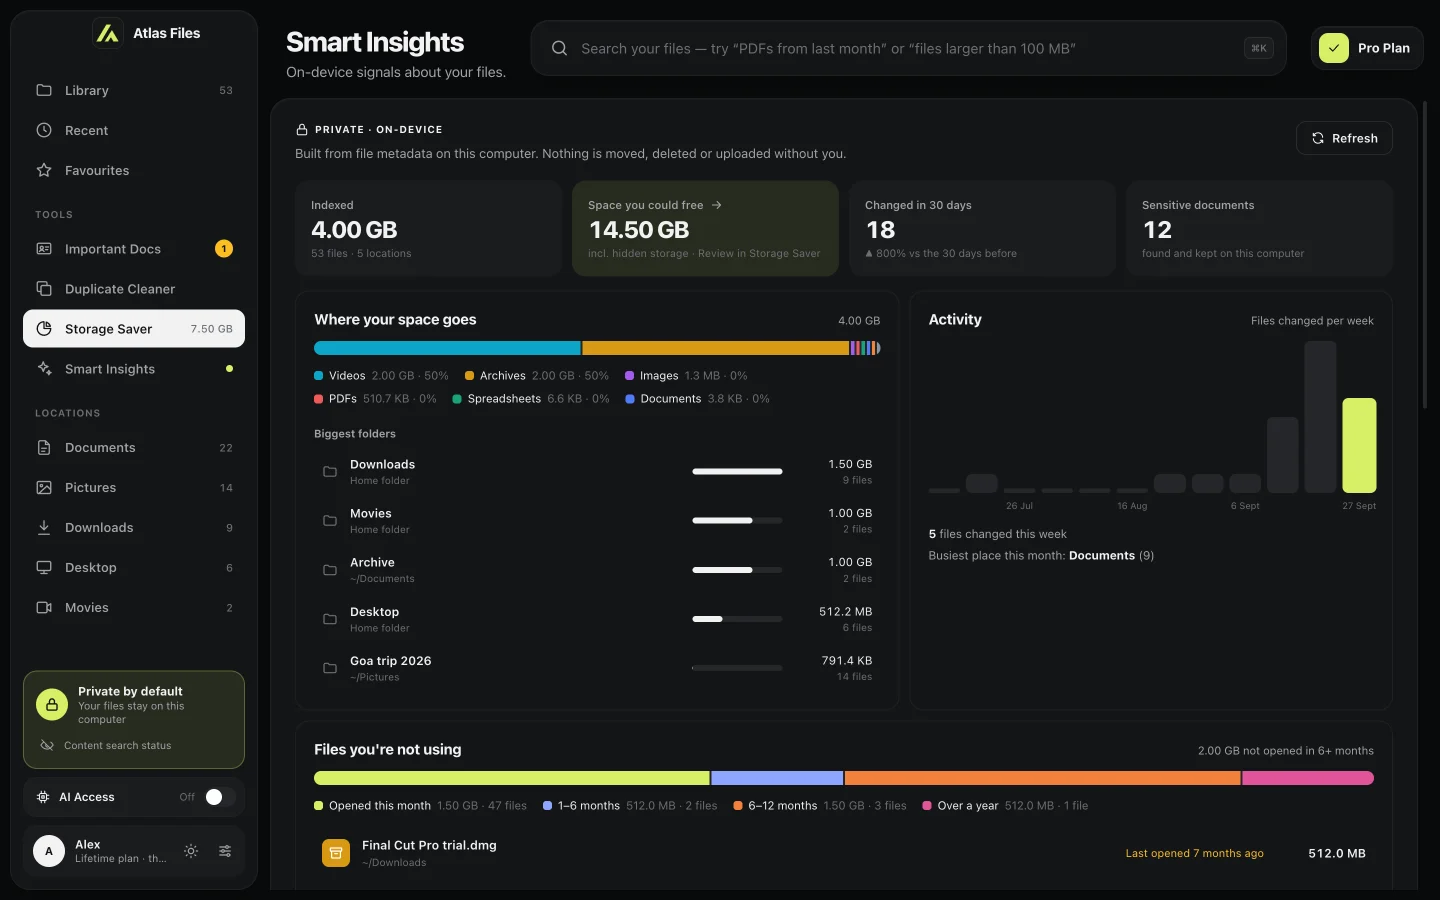Click the green Opened this month bar segment
Viewport: 1440px width, 900px height.
[x=511, y=778]
